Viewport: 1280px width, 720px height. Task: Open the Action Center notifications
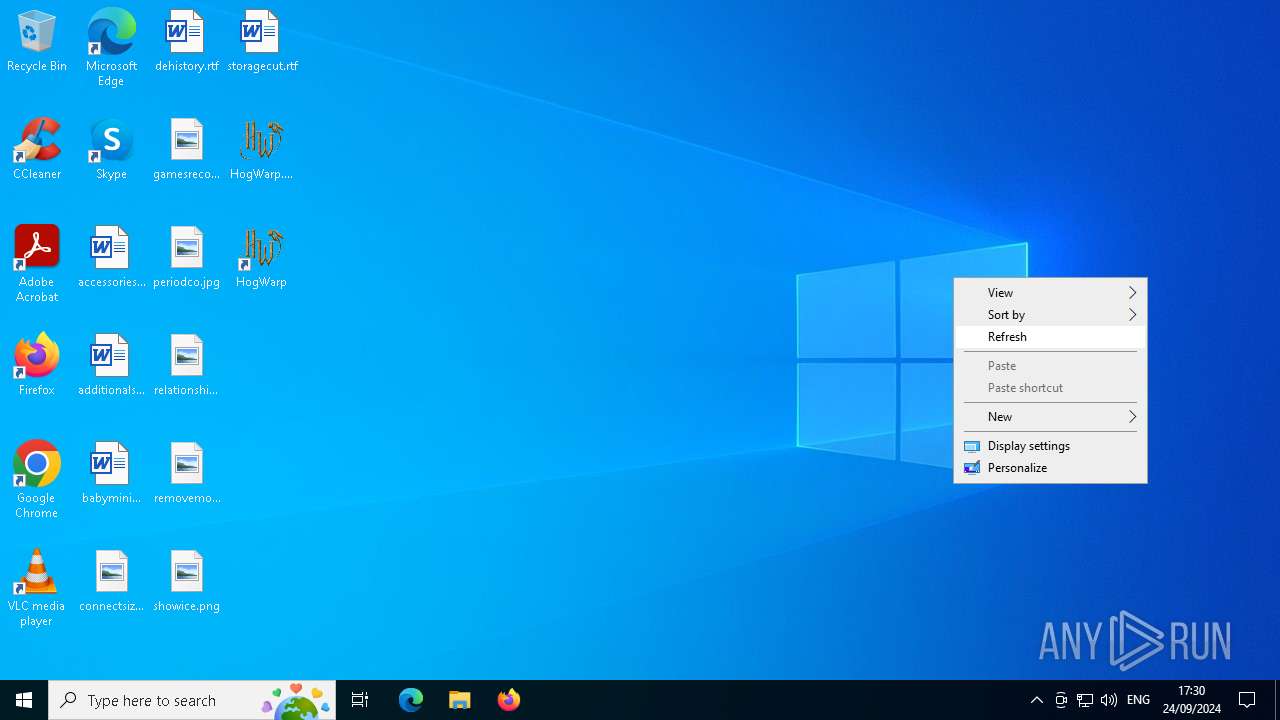point(1248,700)
